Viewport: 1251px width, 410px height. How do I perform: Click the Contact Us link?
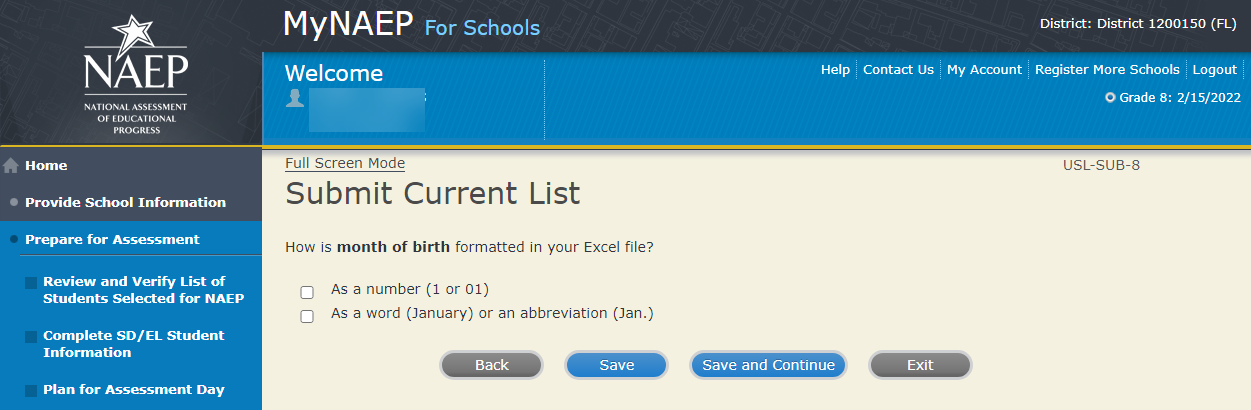coord(898,70)
